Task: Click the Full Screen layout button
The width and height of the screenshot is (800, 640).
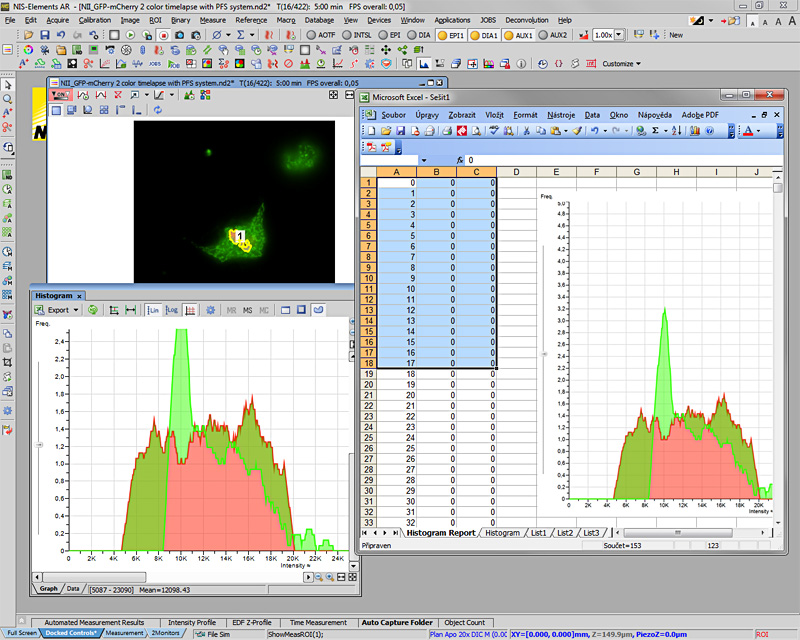Action: (21, 633)
